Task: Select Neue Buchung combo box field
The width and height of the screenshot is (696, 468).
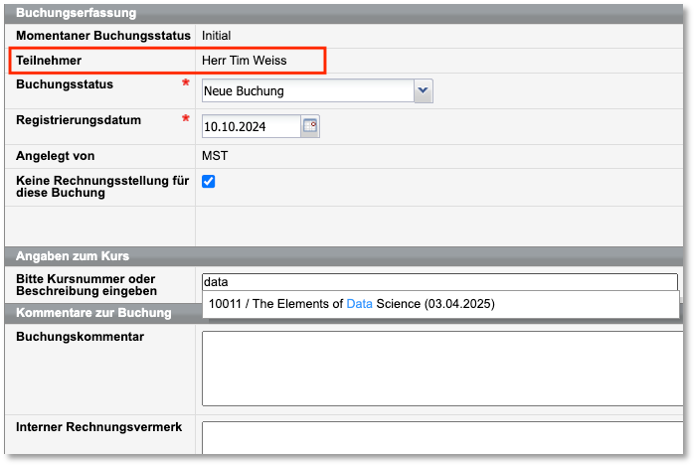Action: [317, 91]
